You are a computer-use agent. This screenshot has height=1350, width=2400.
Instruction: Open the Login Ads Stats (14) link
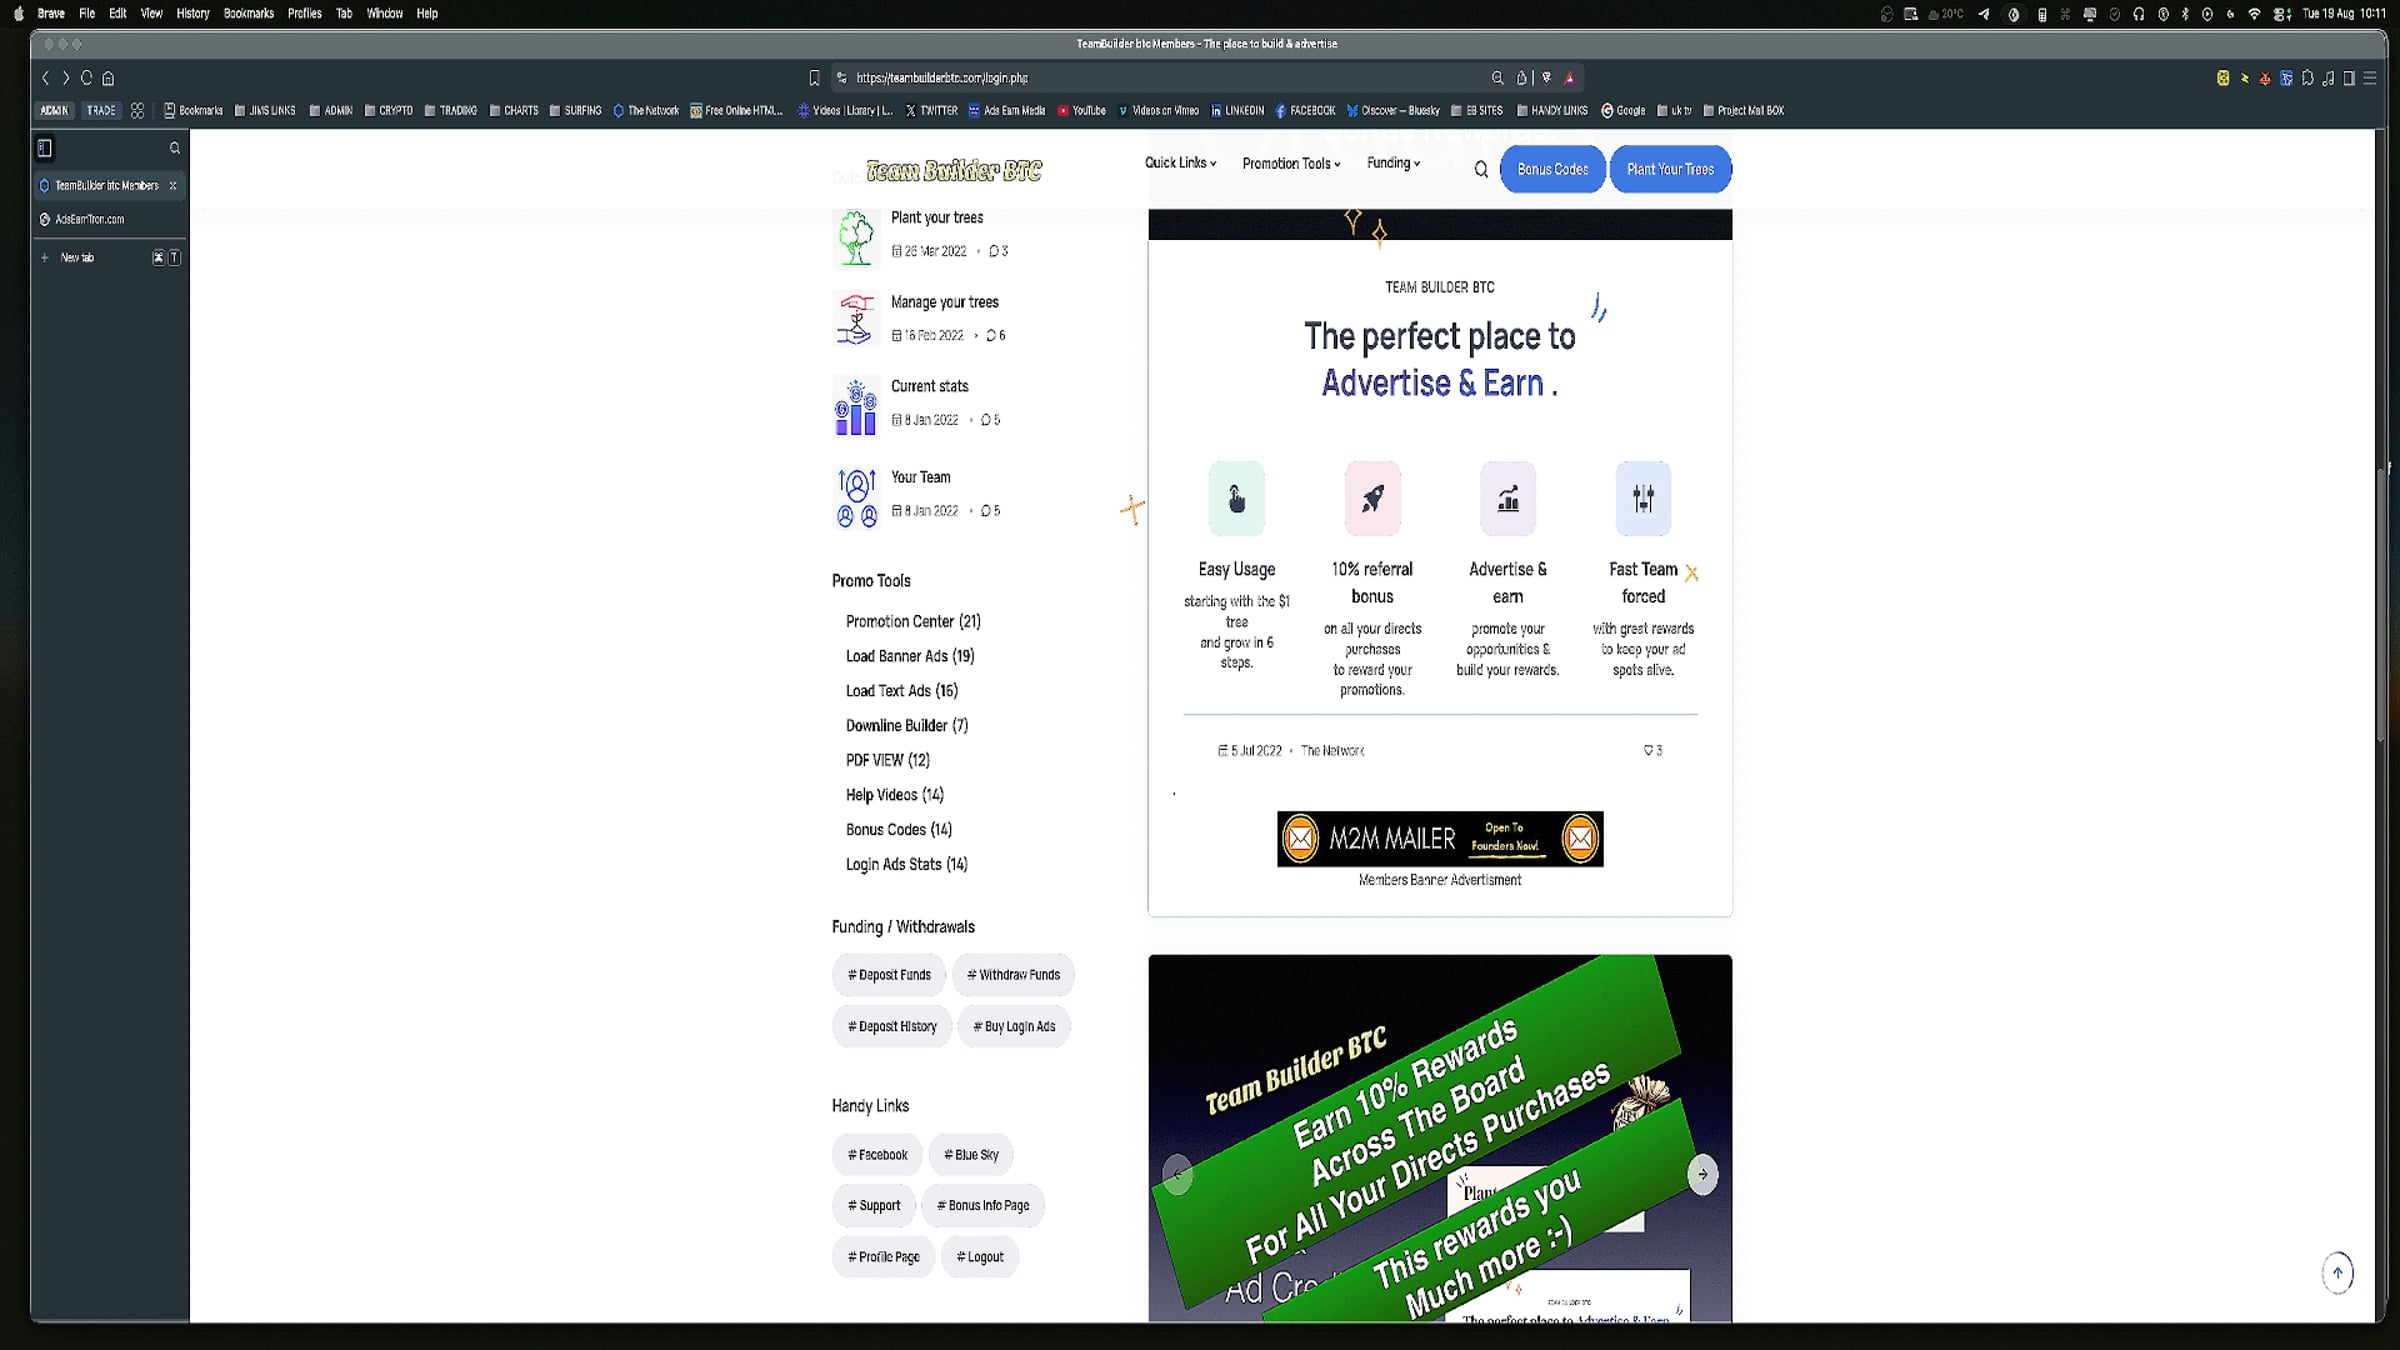click(907, 865)
